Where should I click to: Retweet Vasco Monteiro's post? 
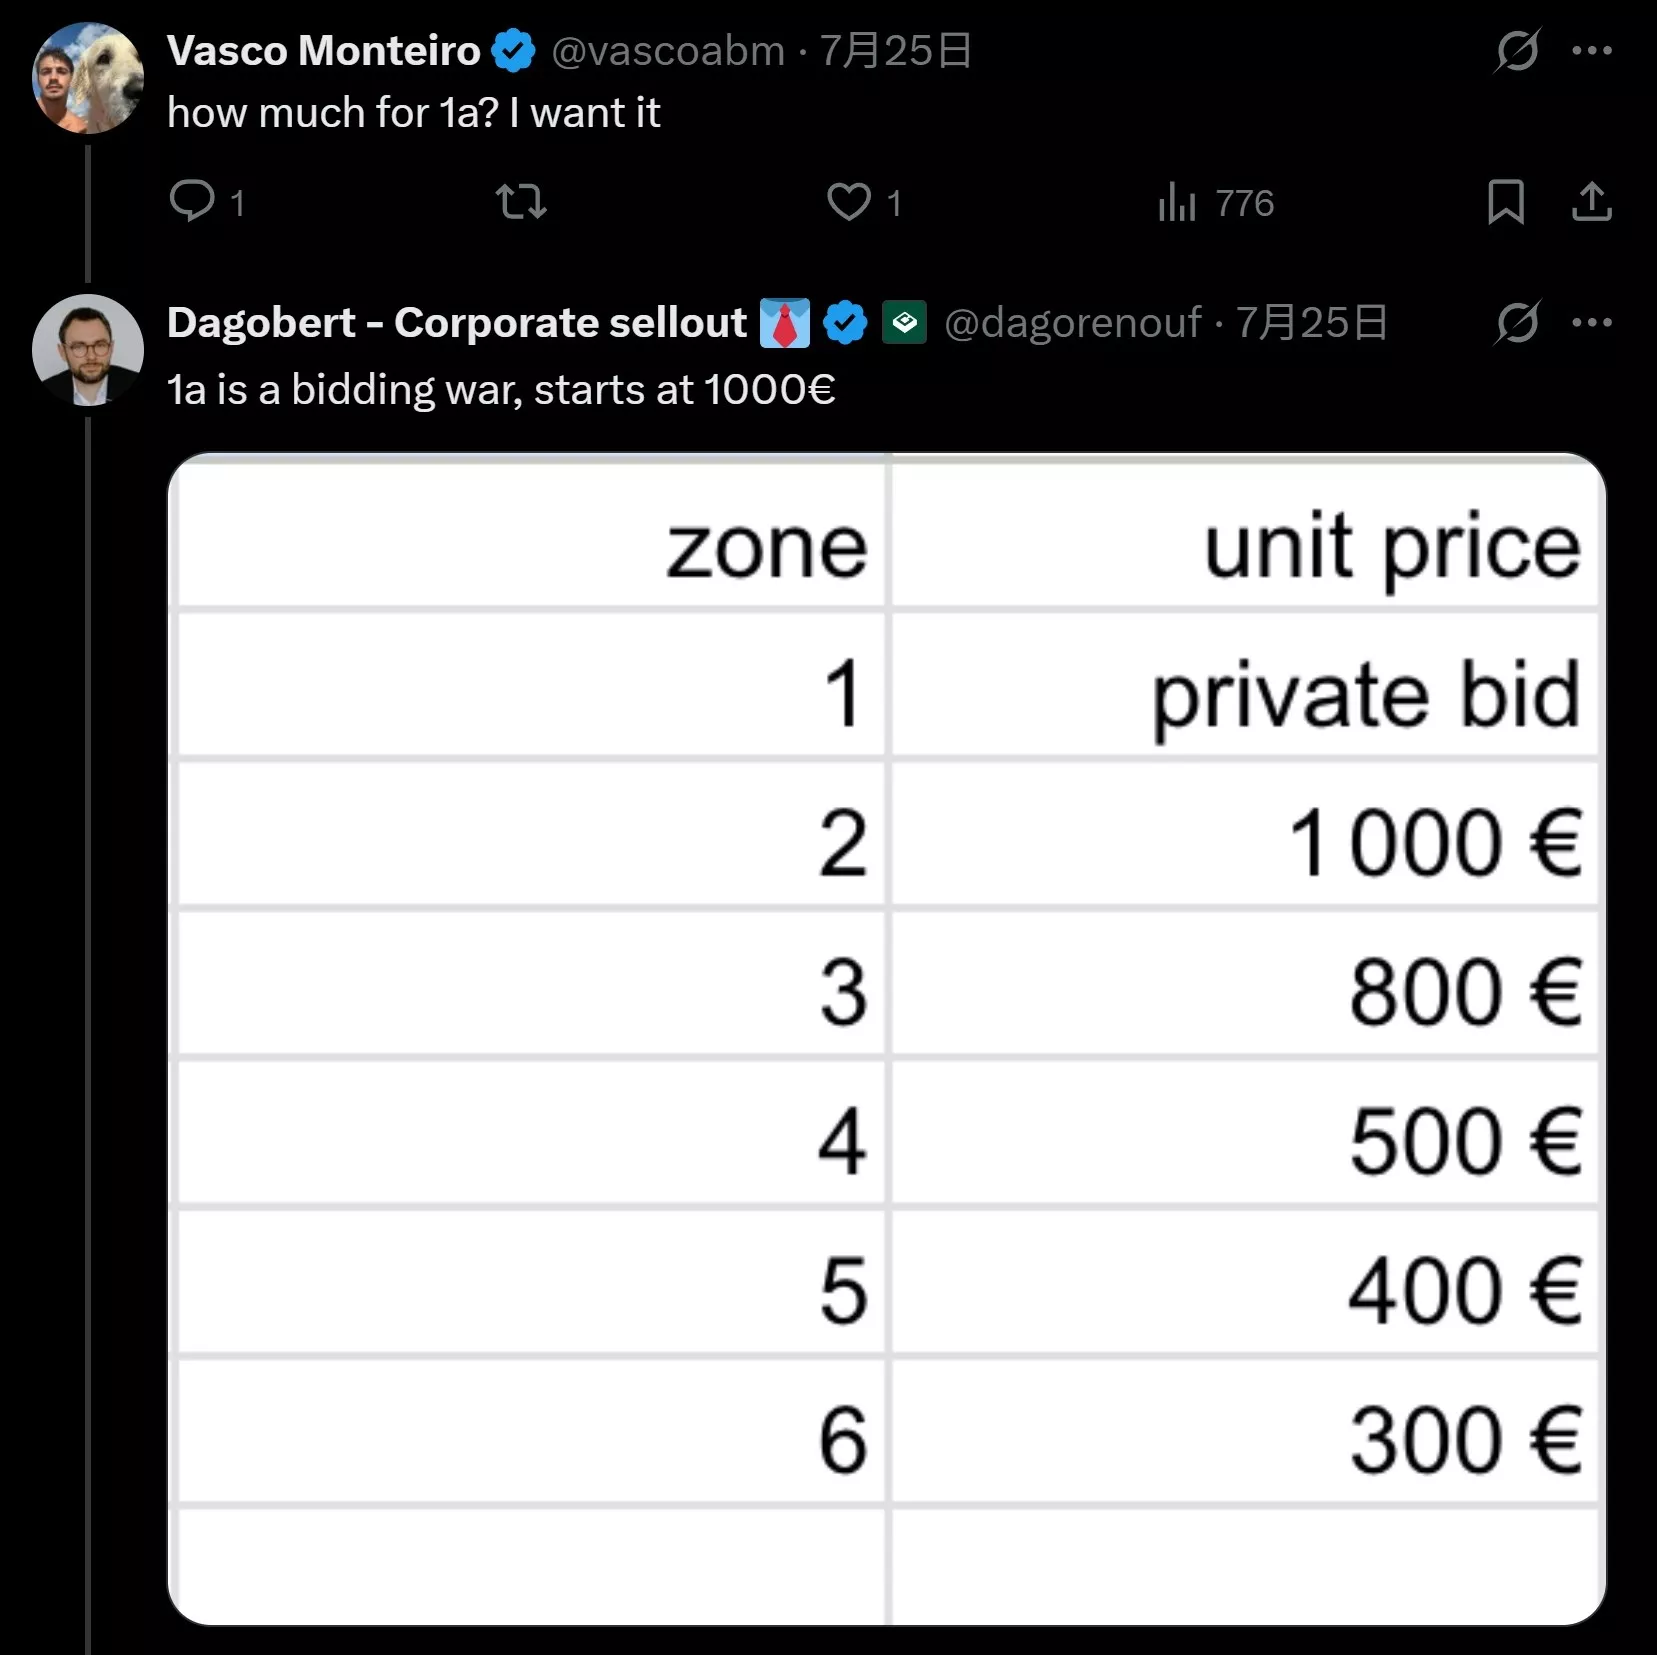pos(521,201)
